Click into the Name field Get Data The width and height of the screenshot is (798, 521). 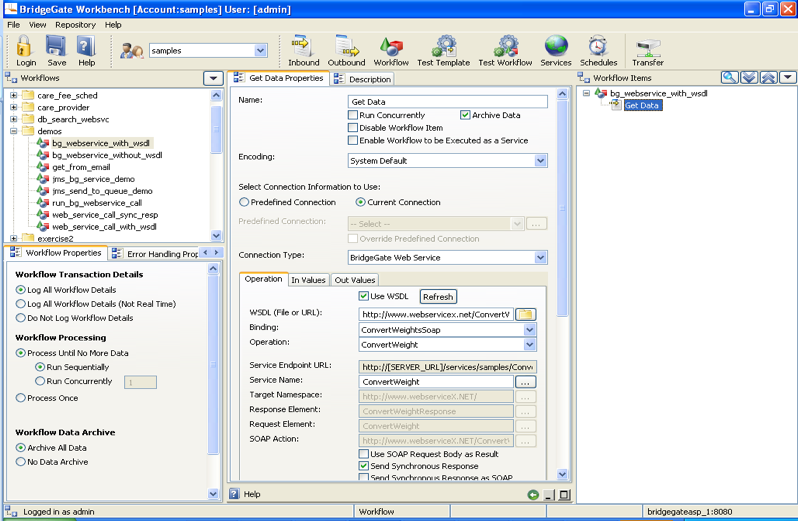point(448,102)
